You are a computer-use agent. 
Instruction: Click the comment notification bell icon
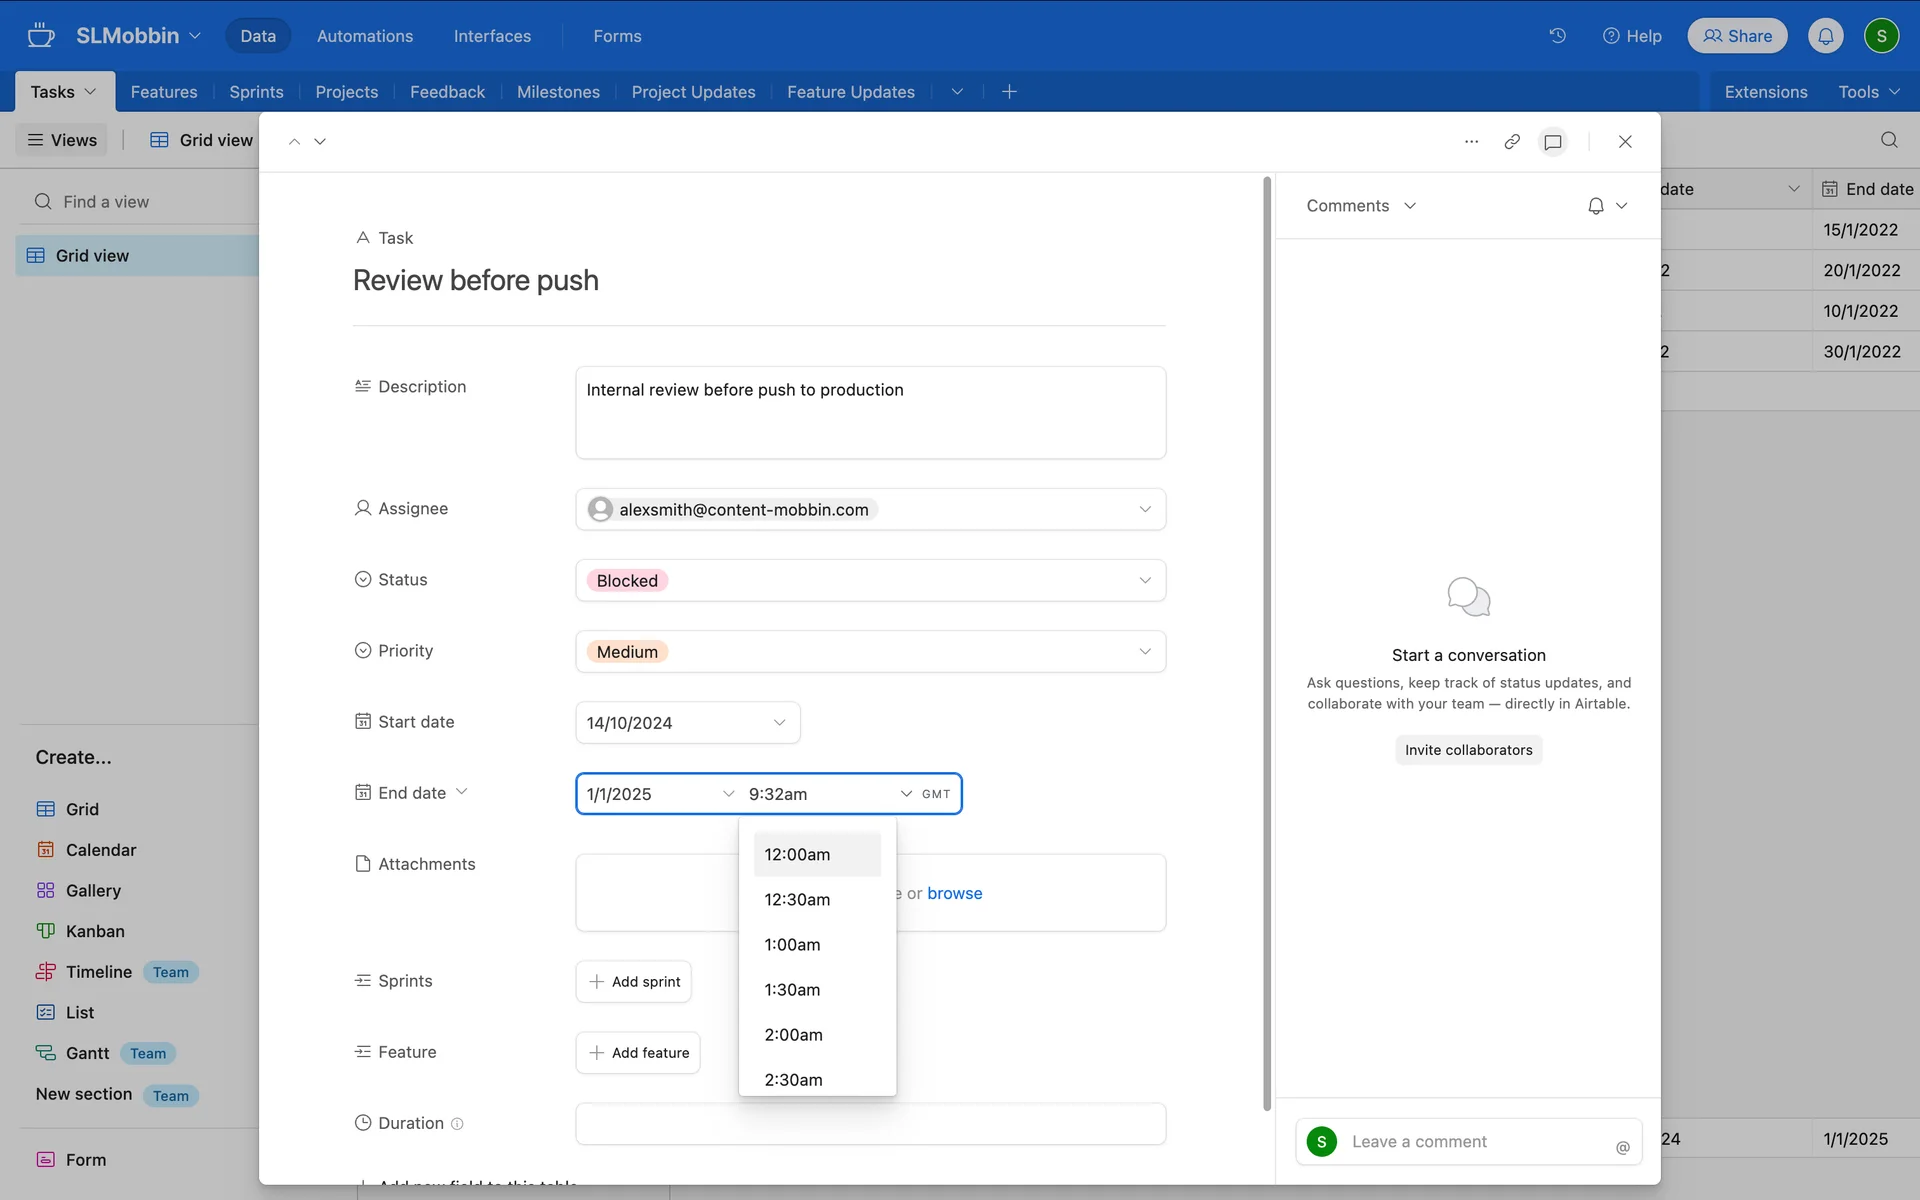click(1596, 206)
